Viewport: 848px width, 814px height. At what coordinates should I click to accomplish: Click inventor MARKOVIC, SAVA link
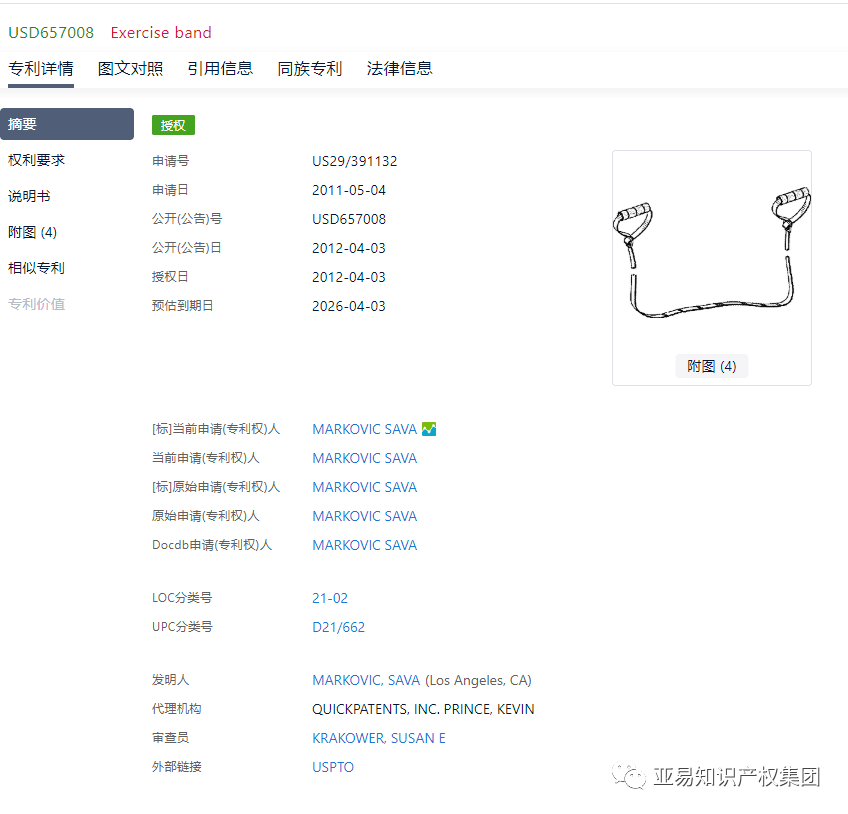coord(366,680)
